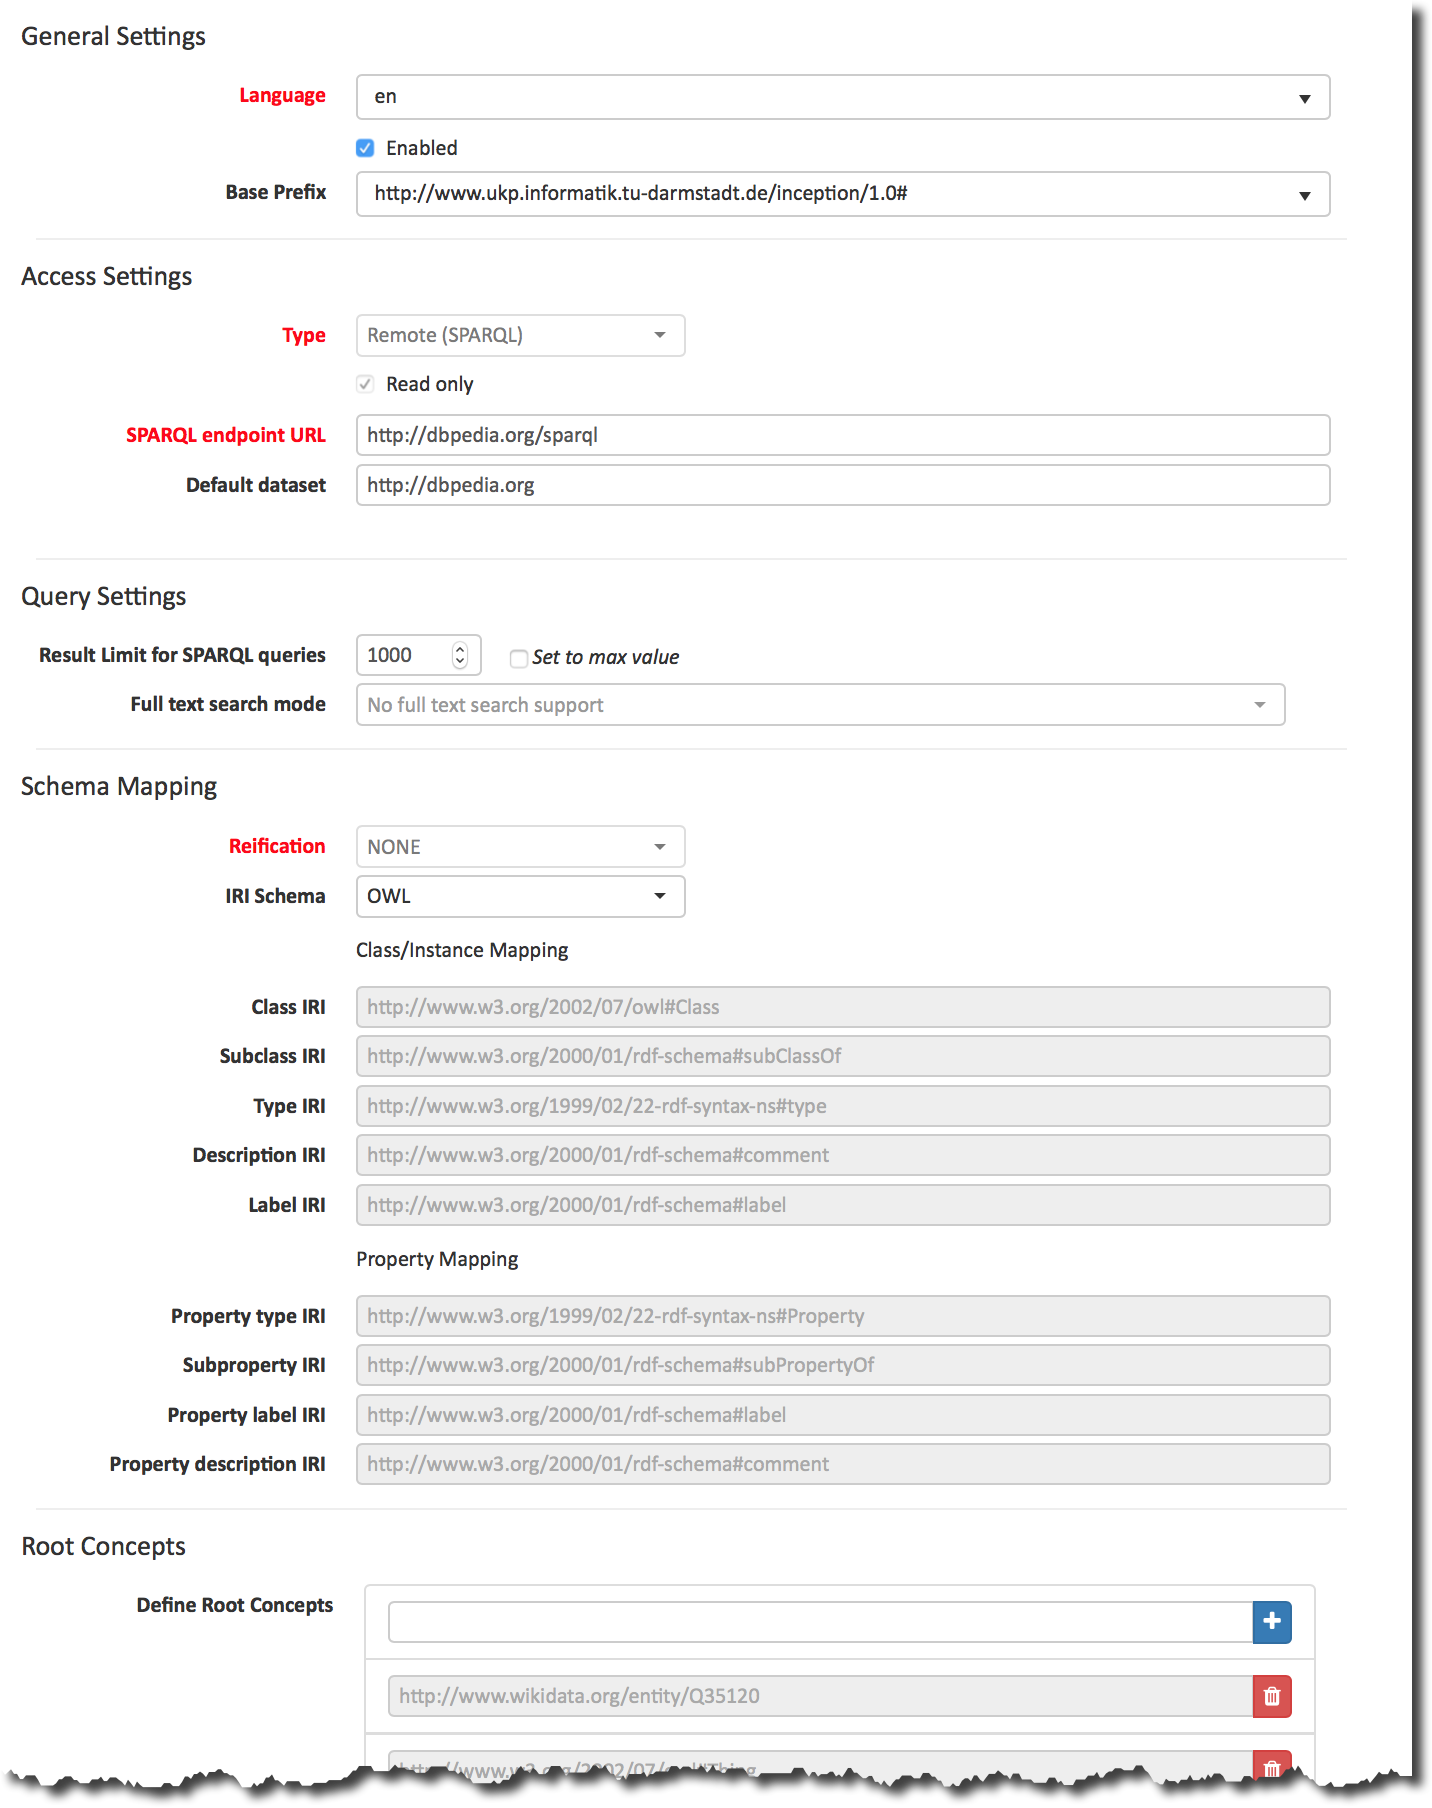Click the Subproperty IRI field

pyautogui.click(x=842, y=1365)
